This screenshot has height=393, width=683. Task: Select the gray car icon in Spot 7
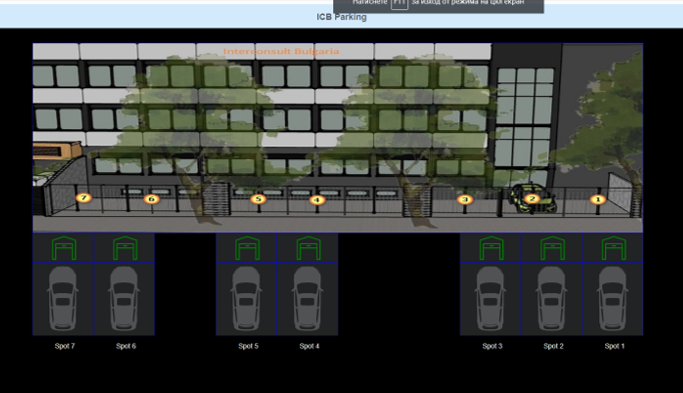(x=63, y=299)
